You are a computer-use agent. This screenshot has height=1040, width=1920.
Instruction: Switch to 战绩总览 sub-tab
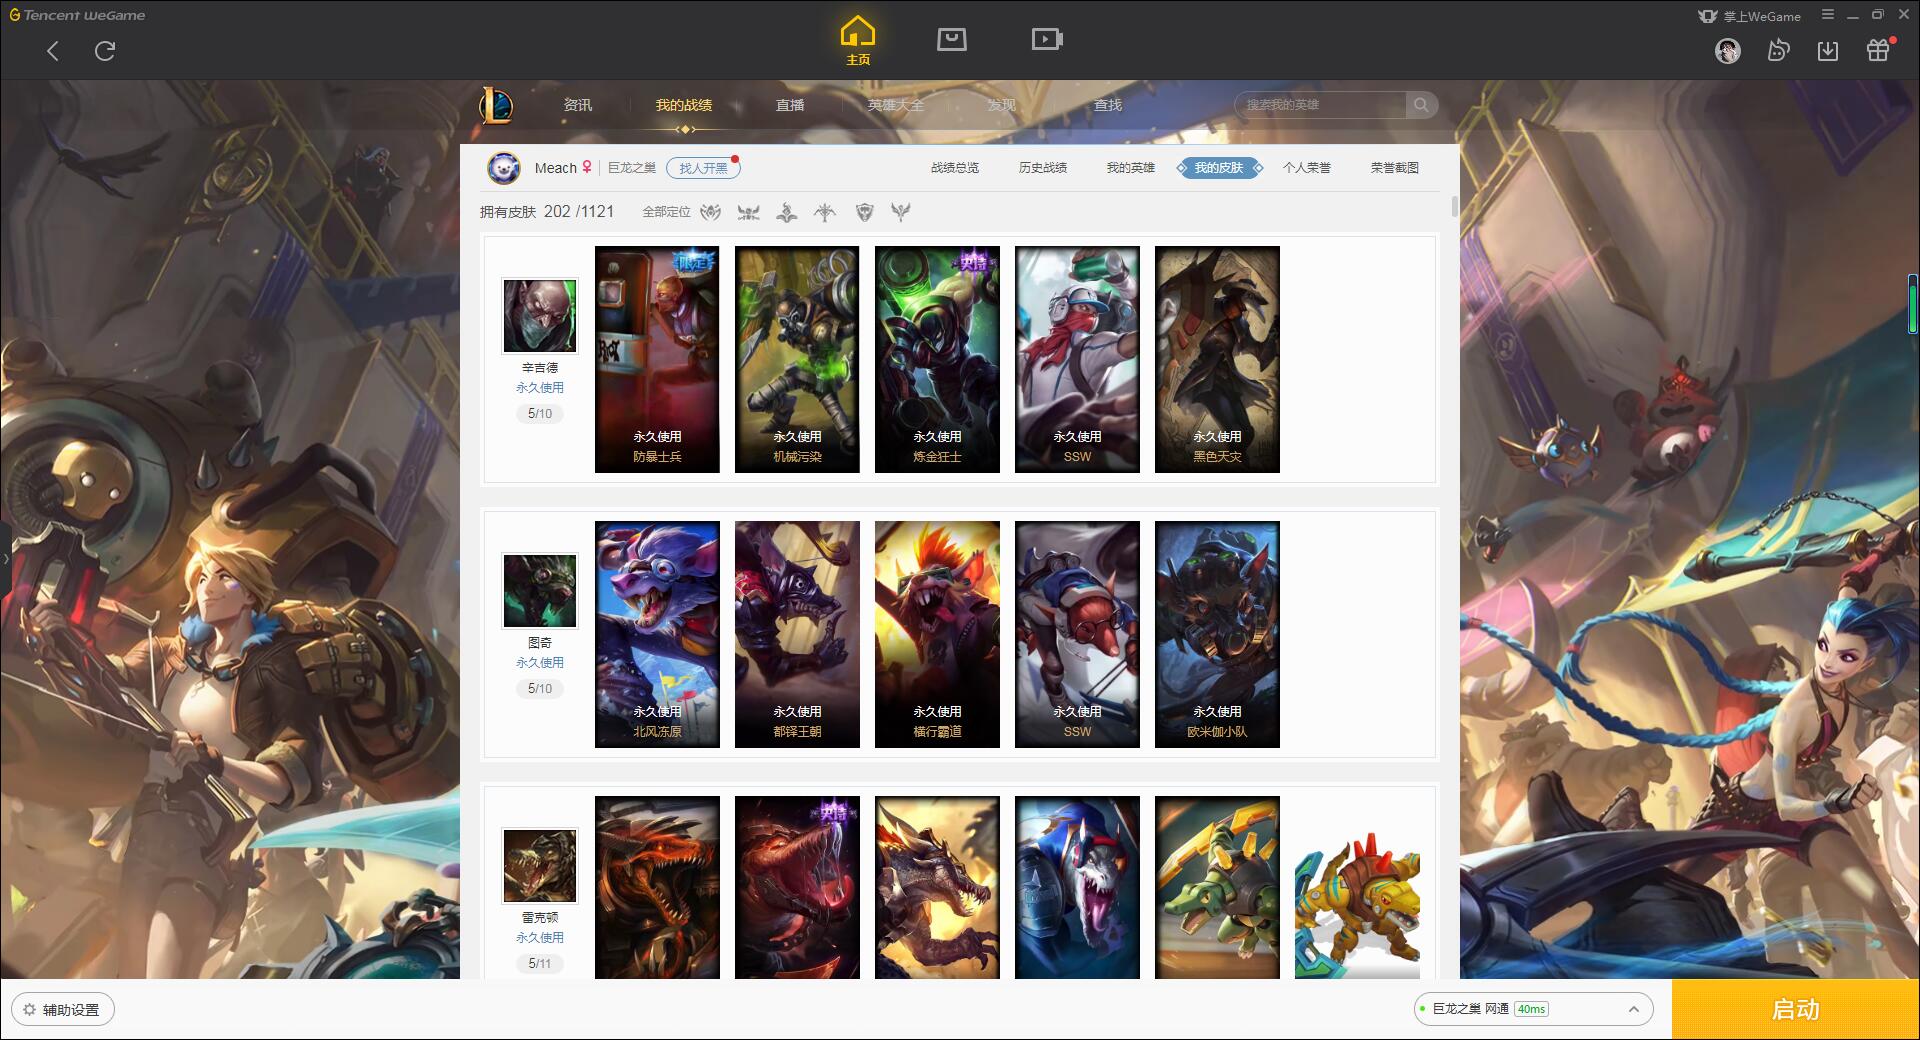(x=955, y=168)
